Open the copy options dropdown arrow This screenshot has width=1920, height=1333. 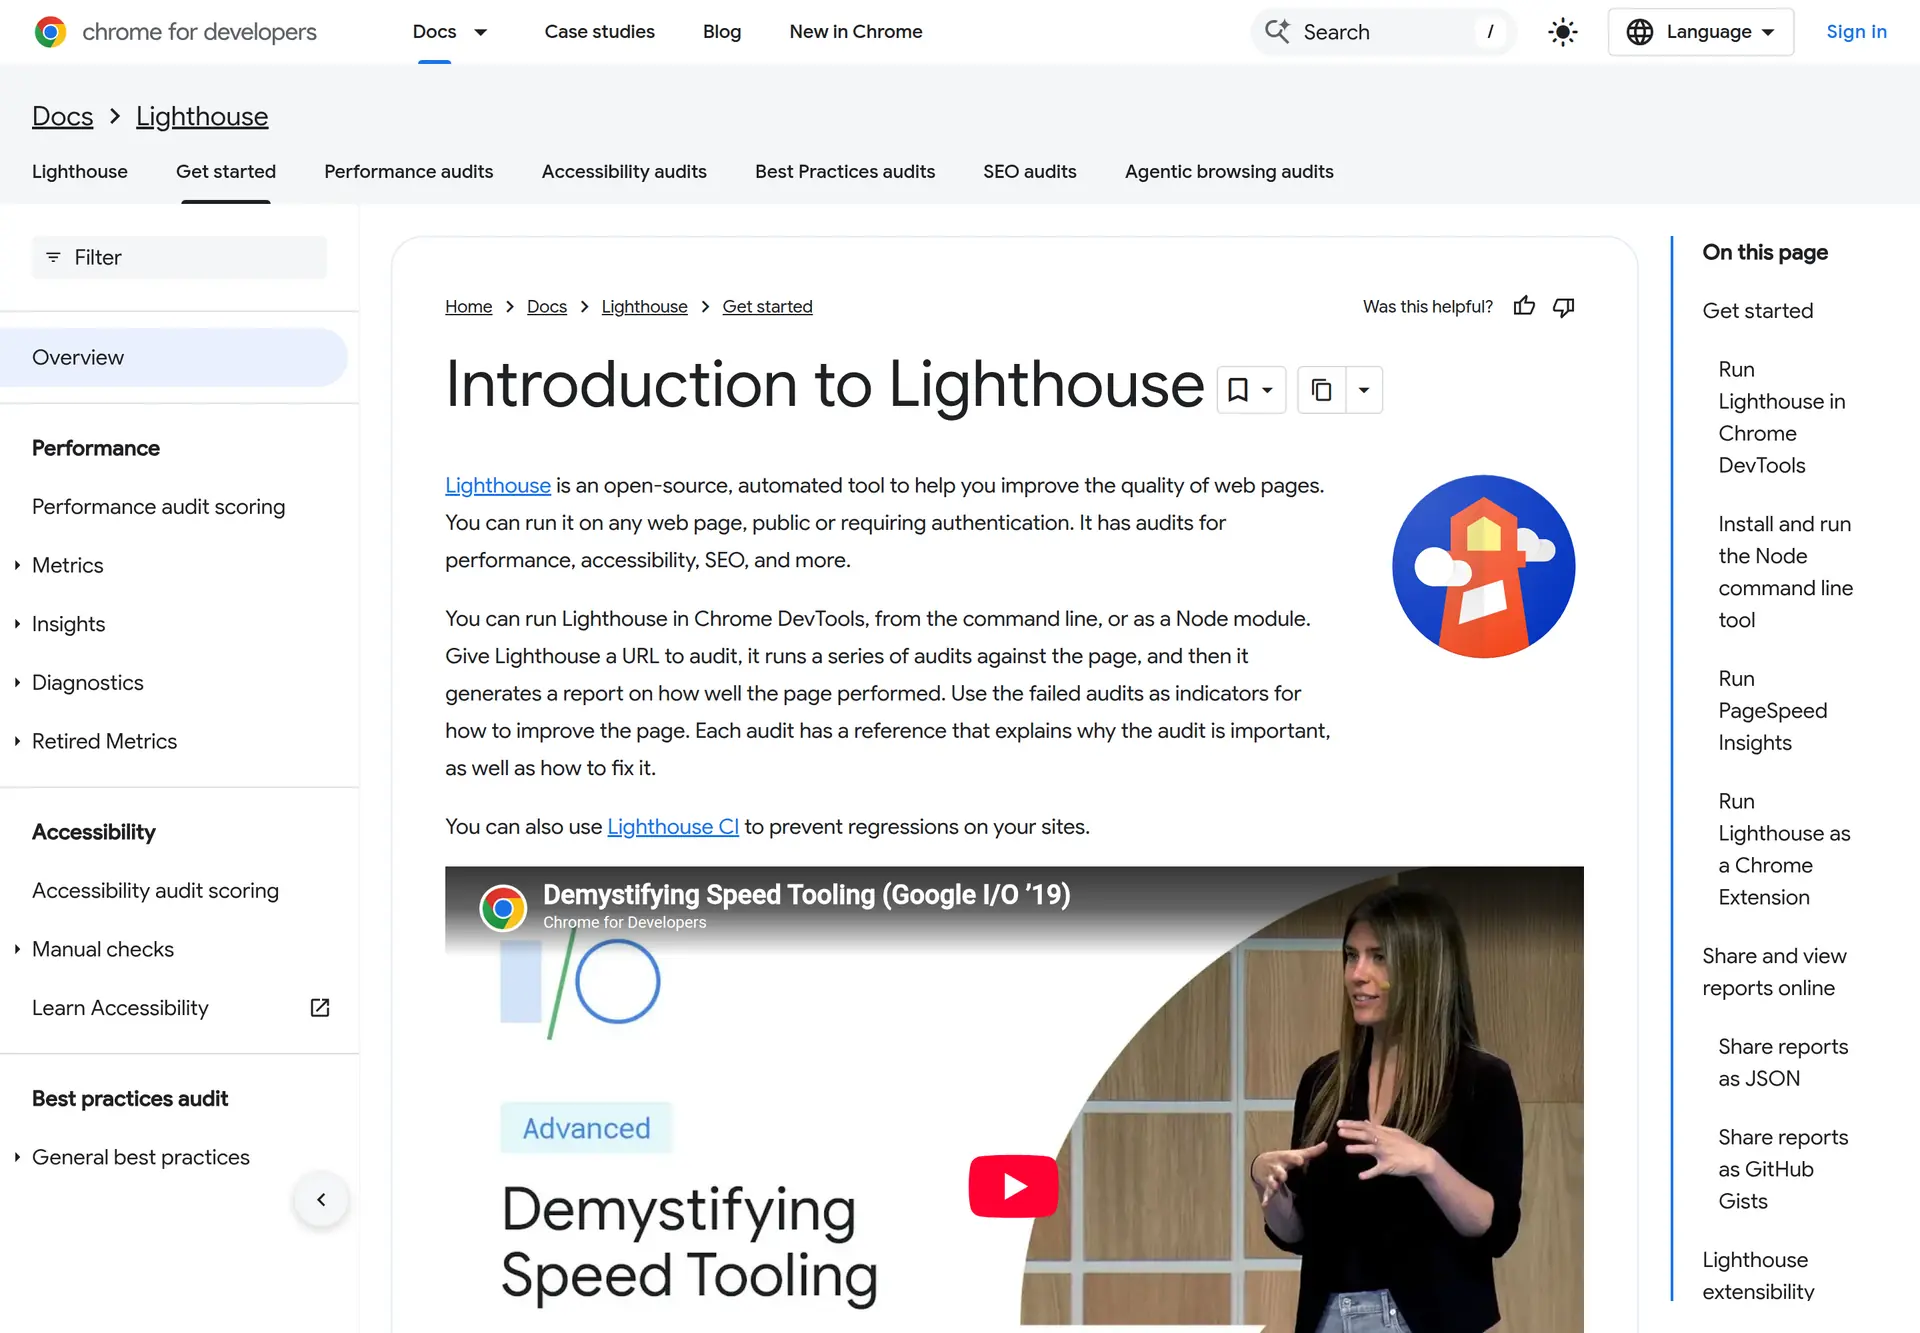coord(1364,390)
